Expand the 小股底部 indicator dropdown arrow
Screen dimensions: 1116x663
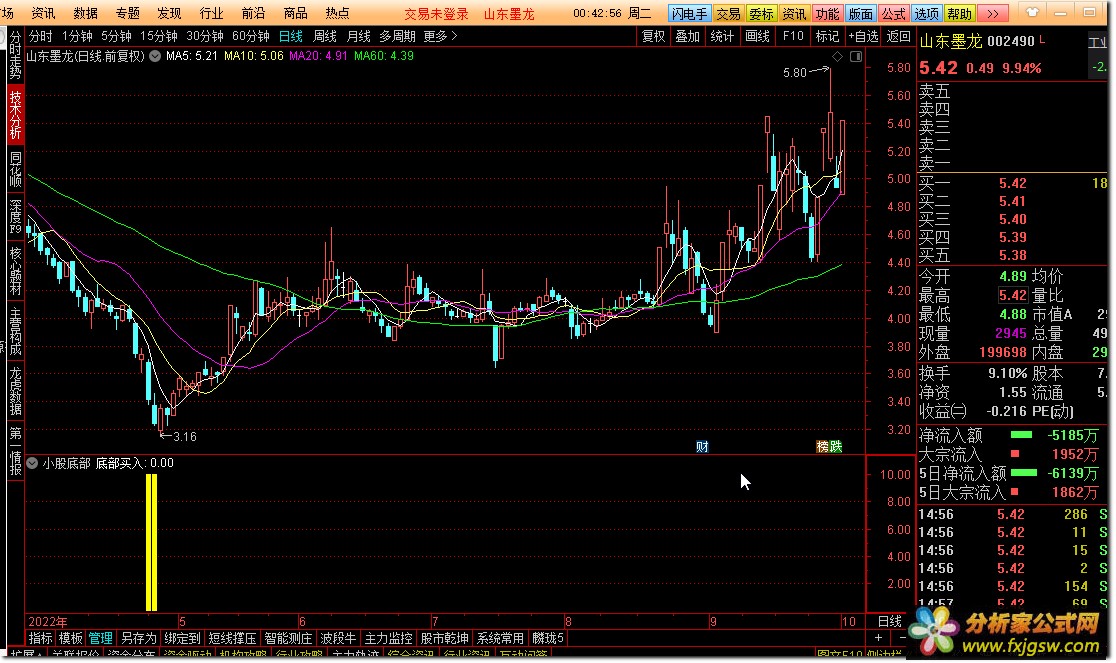32,463
